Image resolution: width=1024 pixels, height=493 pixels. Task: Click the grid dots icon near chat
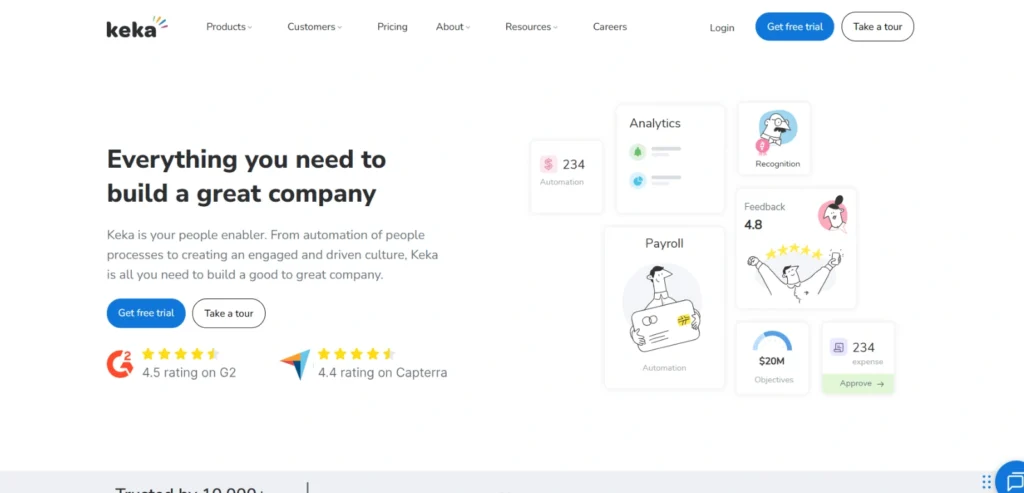point(987,482)
